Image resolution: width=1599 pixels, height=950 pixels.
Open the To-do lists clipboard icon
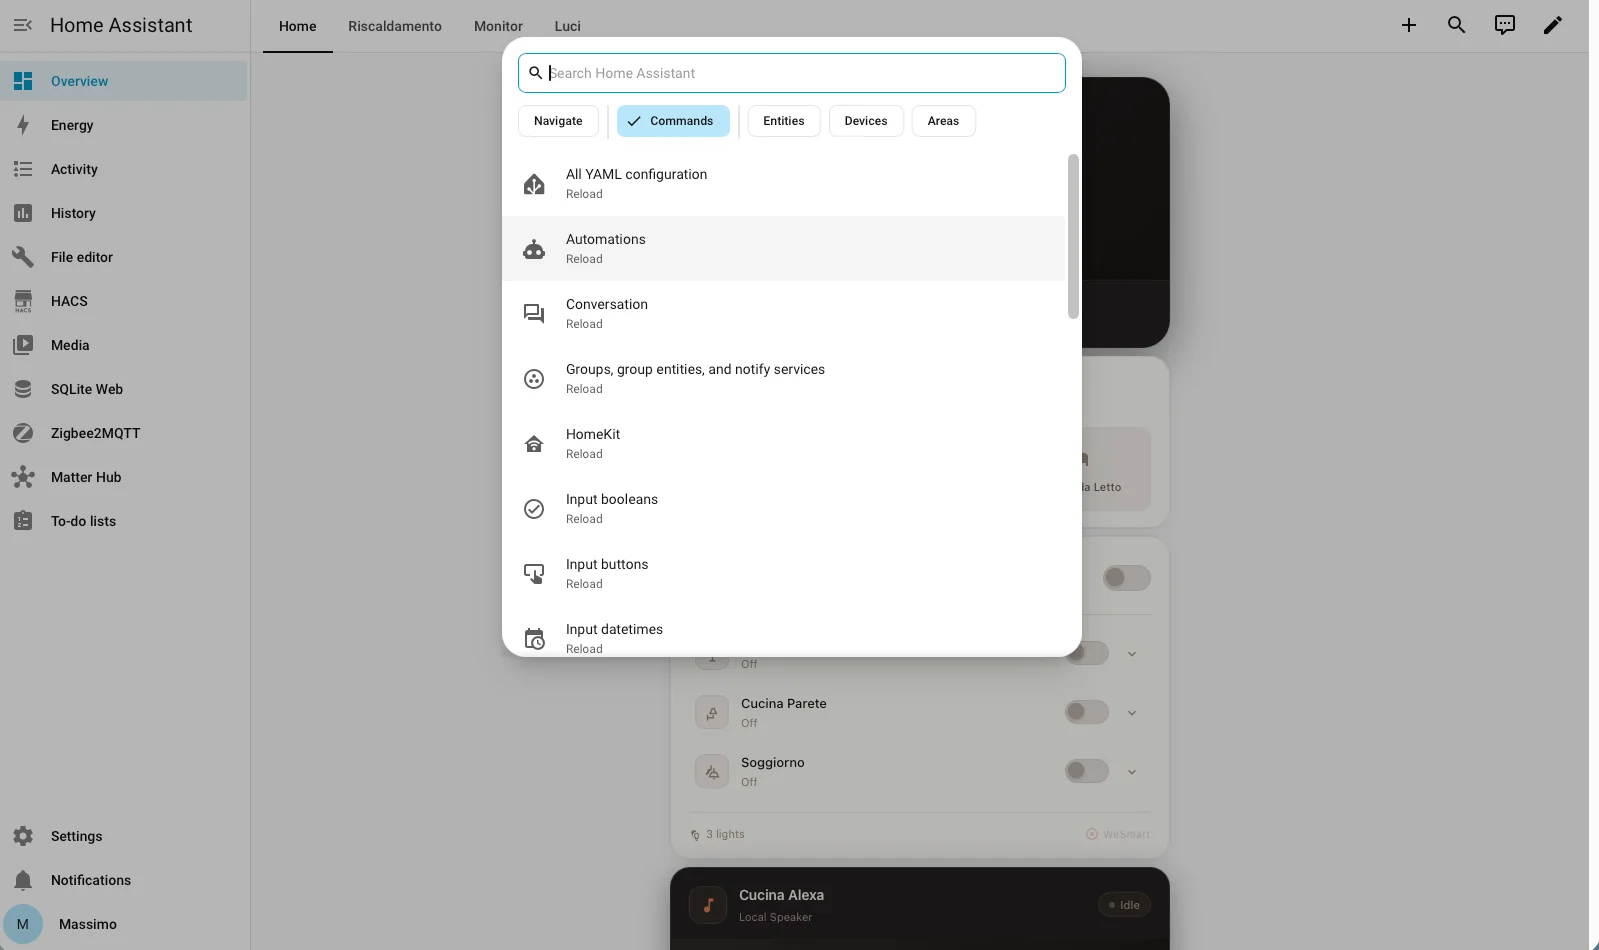(x=23, y=521)
